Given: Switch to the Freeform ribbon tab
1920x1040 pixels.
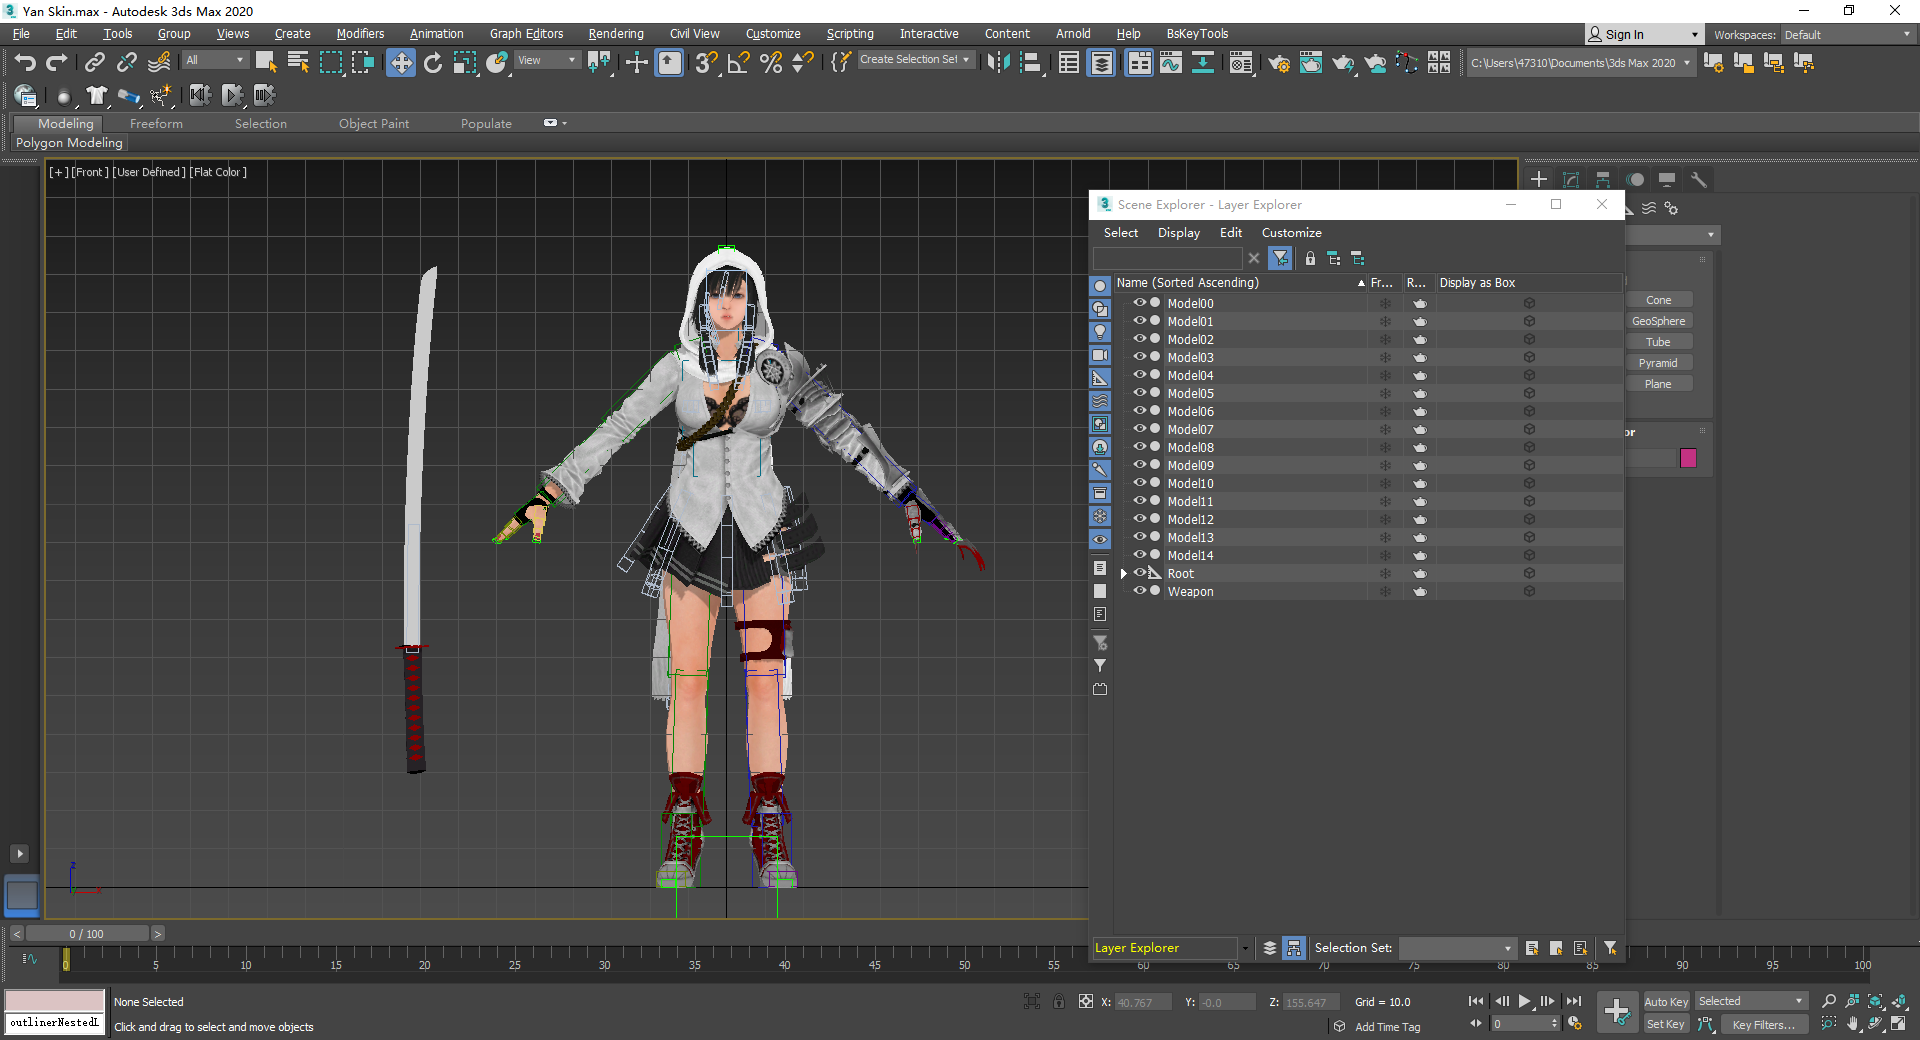Looking at the screenshot, I should tap(156, 124).
